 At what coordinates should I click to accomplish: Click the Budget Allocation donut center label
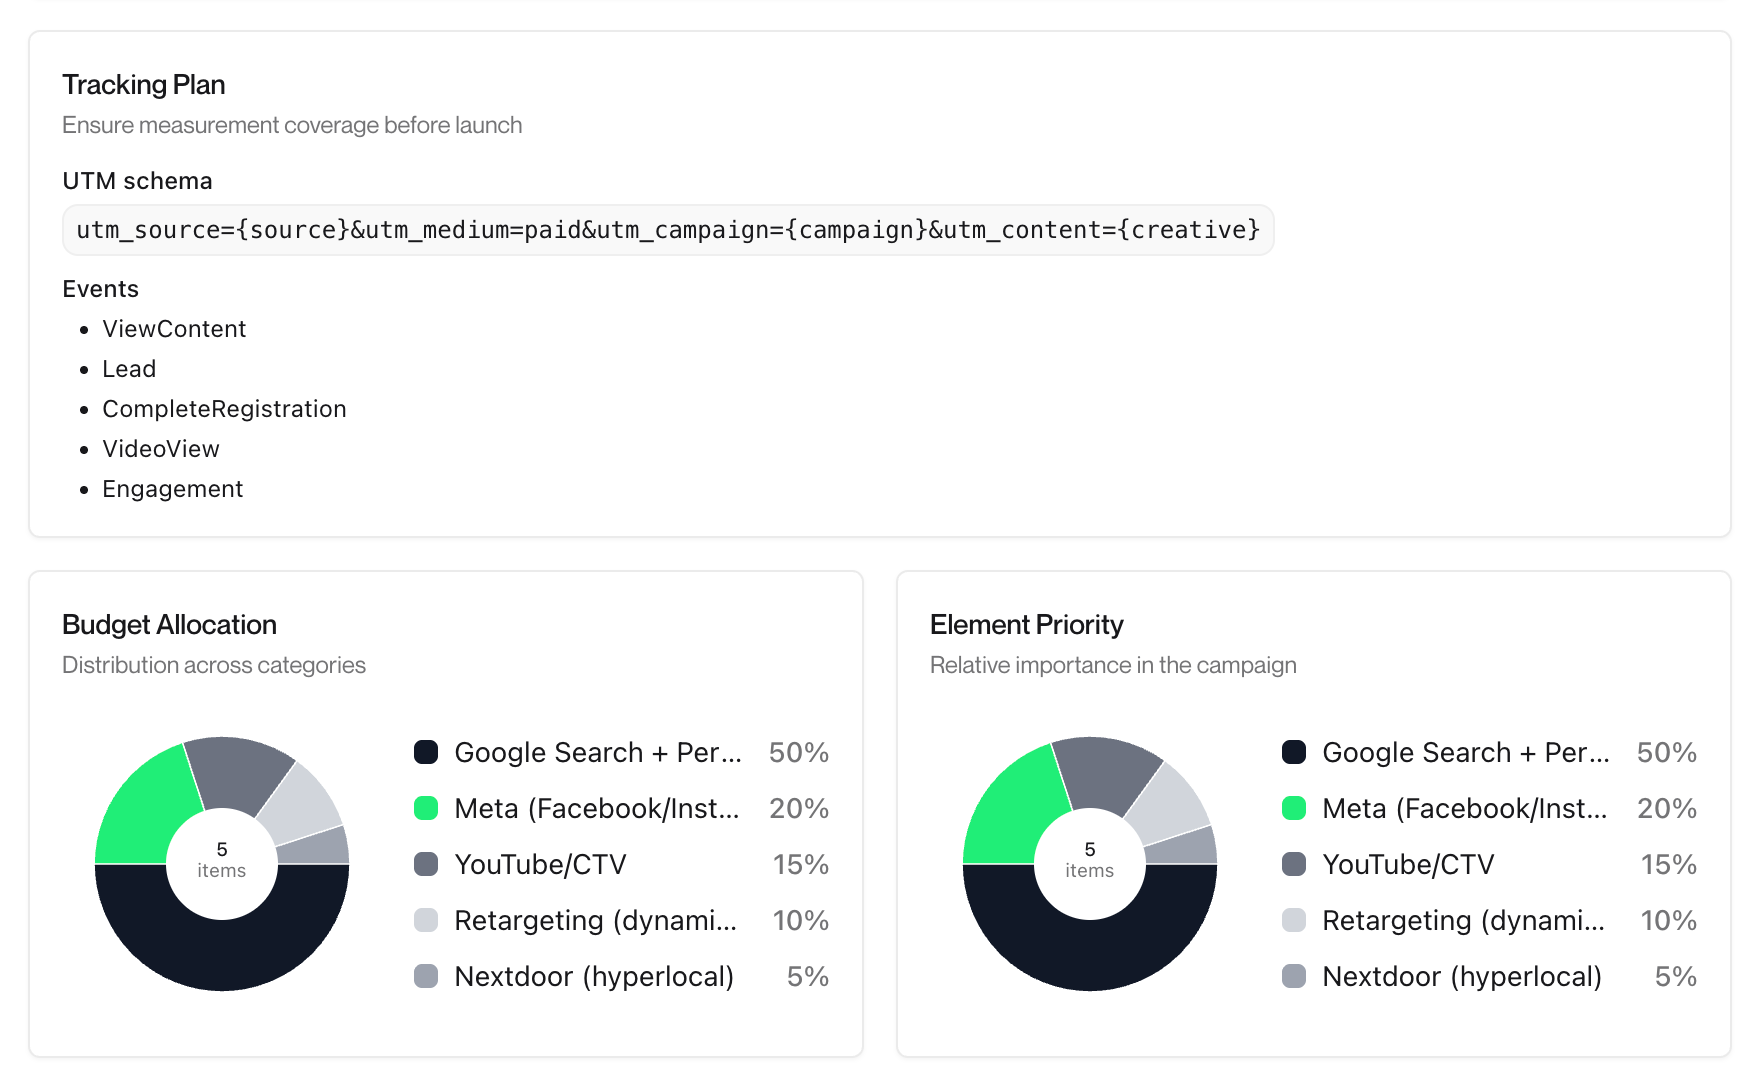point(222,860)
